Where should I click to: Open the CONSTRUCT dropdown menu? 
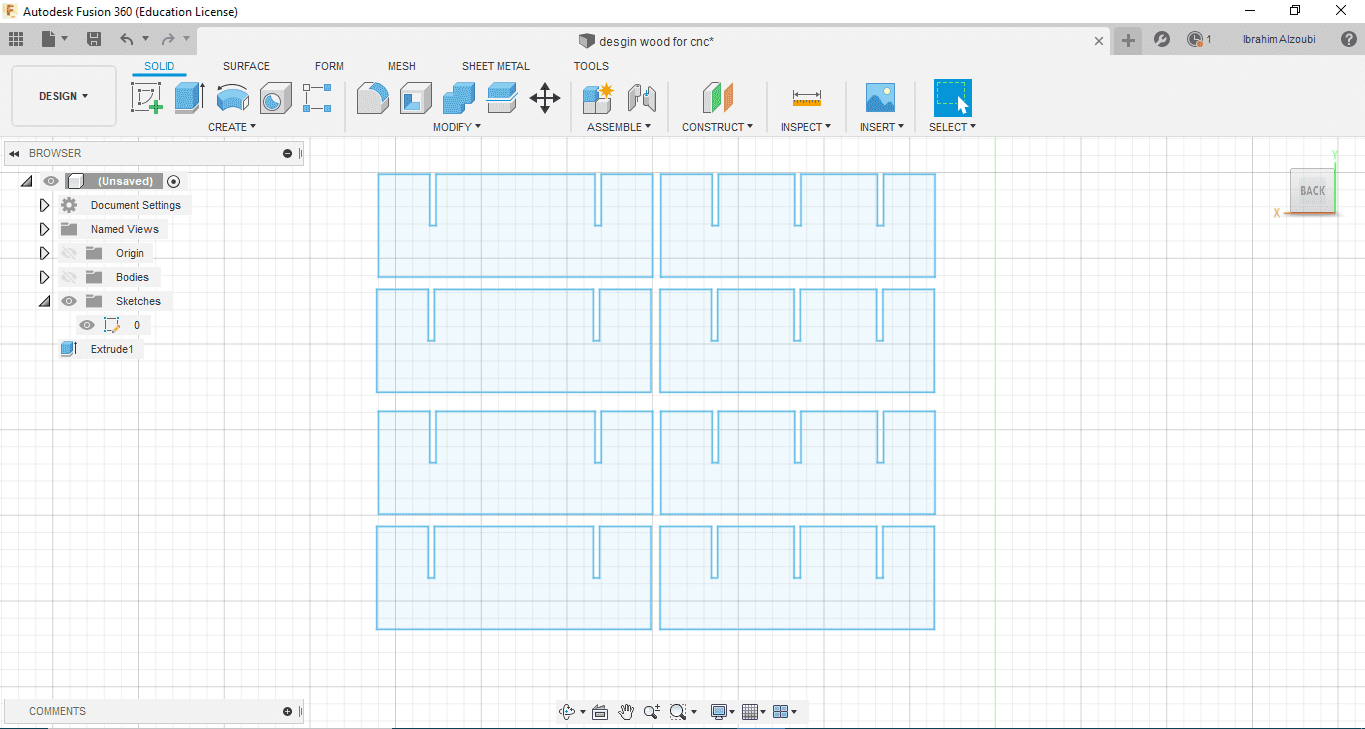(718, 127)
